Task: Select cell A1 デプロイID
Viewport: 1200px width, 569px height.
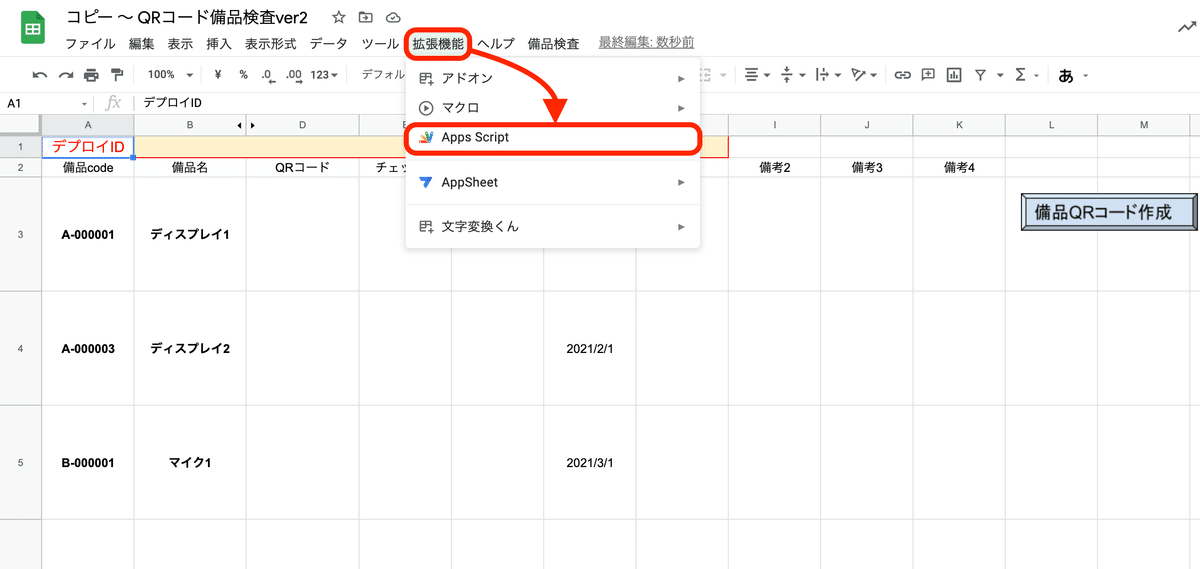Action: click(88, 147)
